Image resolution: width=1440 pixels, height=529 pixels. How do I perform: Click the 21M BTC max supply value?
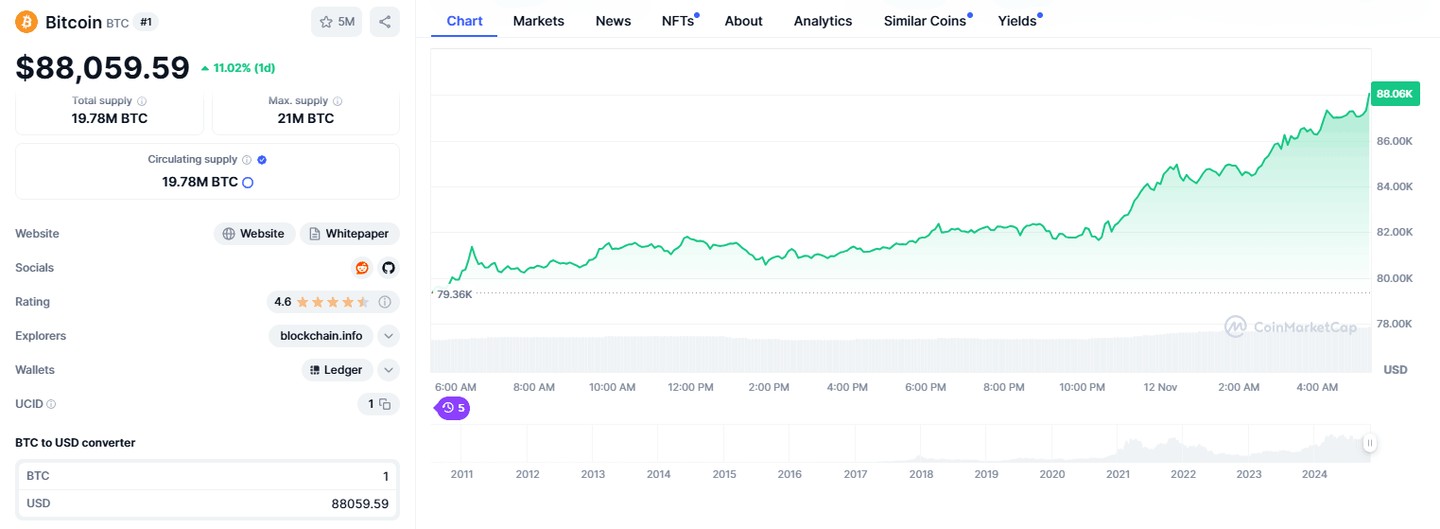click(306, 118)
